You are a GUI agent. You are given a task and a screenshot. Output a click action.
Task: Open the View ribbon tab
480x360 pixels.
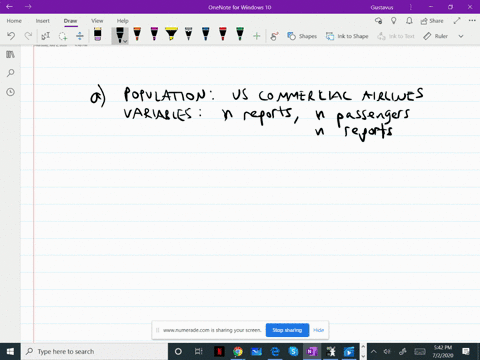point(97,21)
